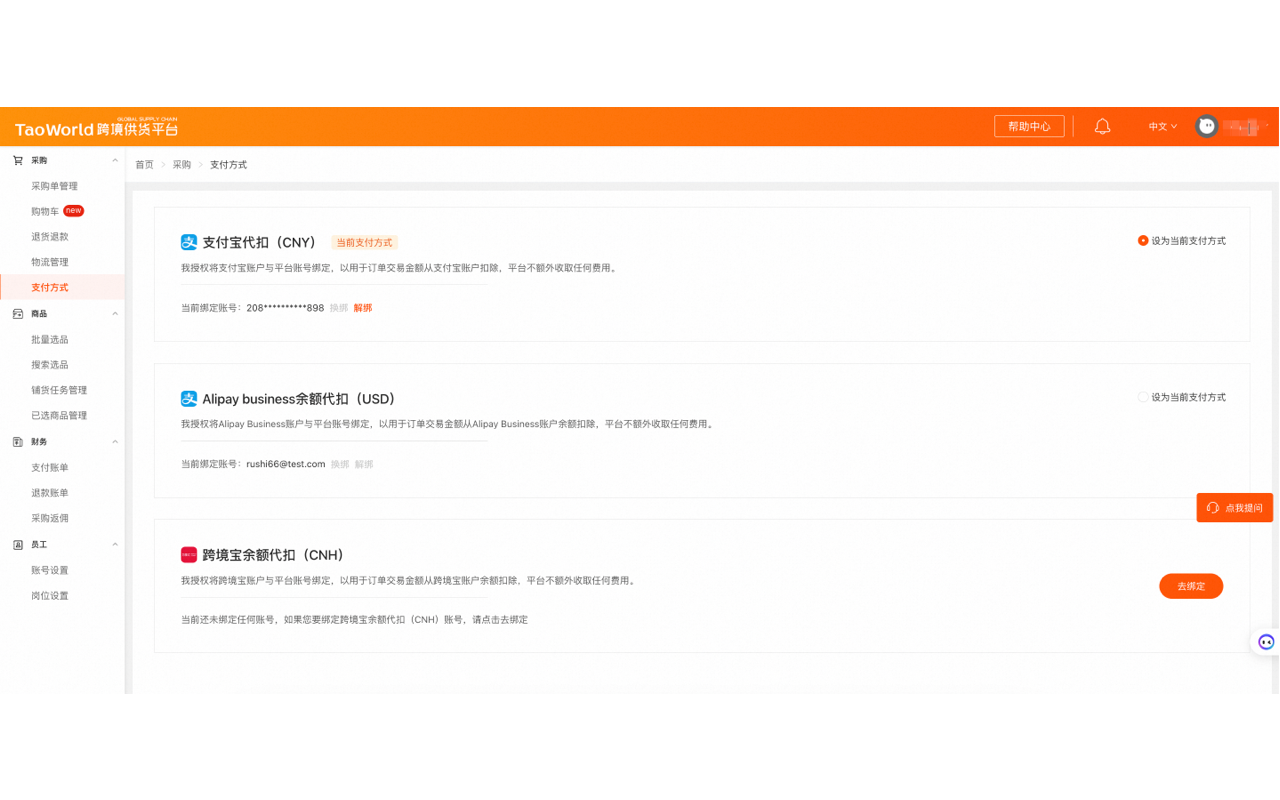
Task: Click the new badge beside 购物车
Action: click(74, 211)
